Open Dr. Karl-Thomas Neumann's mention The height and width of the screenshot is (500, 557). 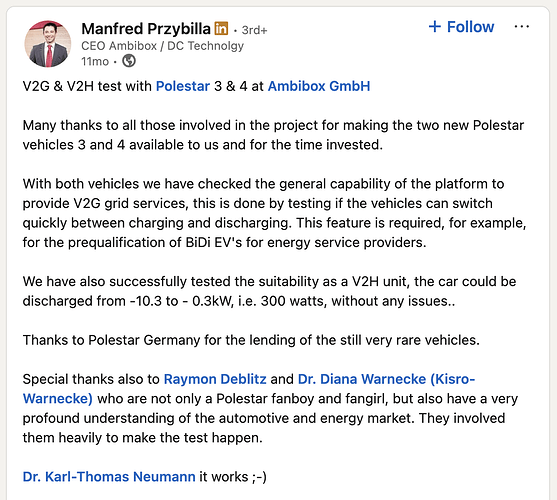point(109,477)
